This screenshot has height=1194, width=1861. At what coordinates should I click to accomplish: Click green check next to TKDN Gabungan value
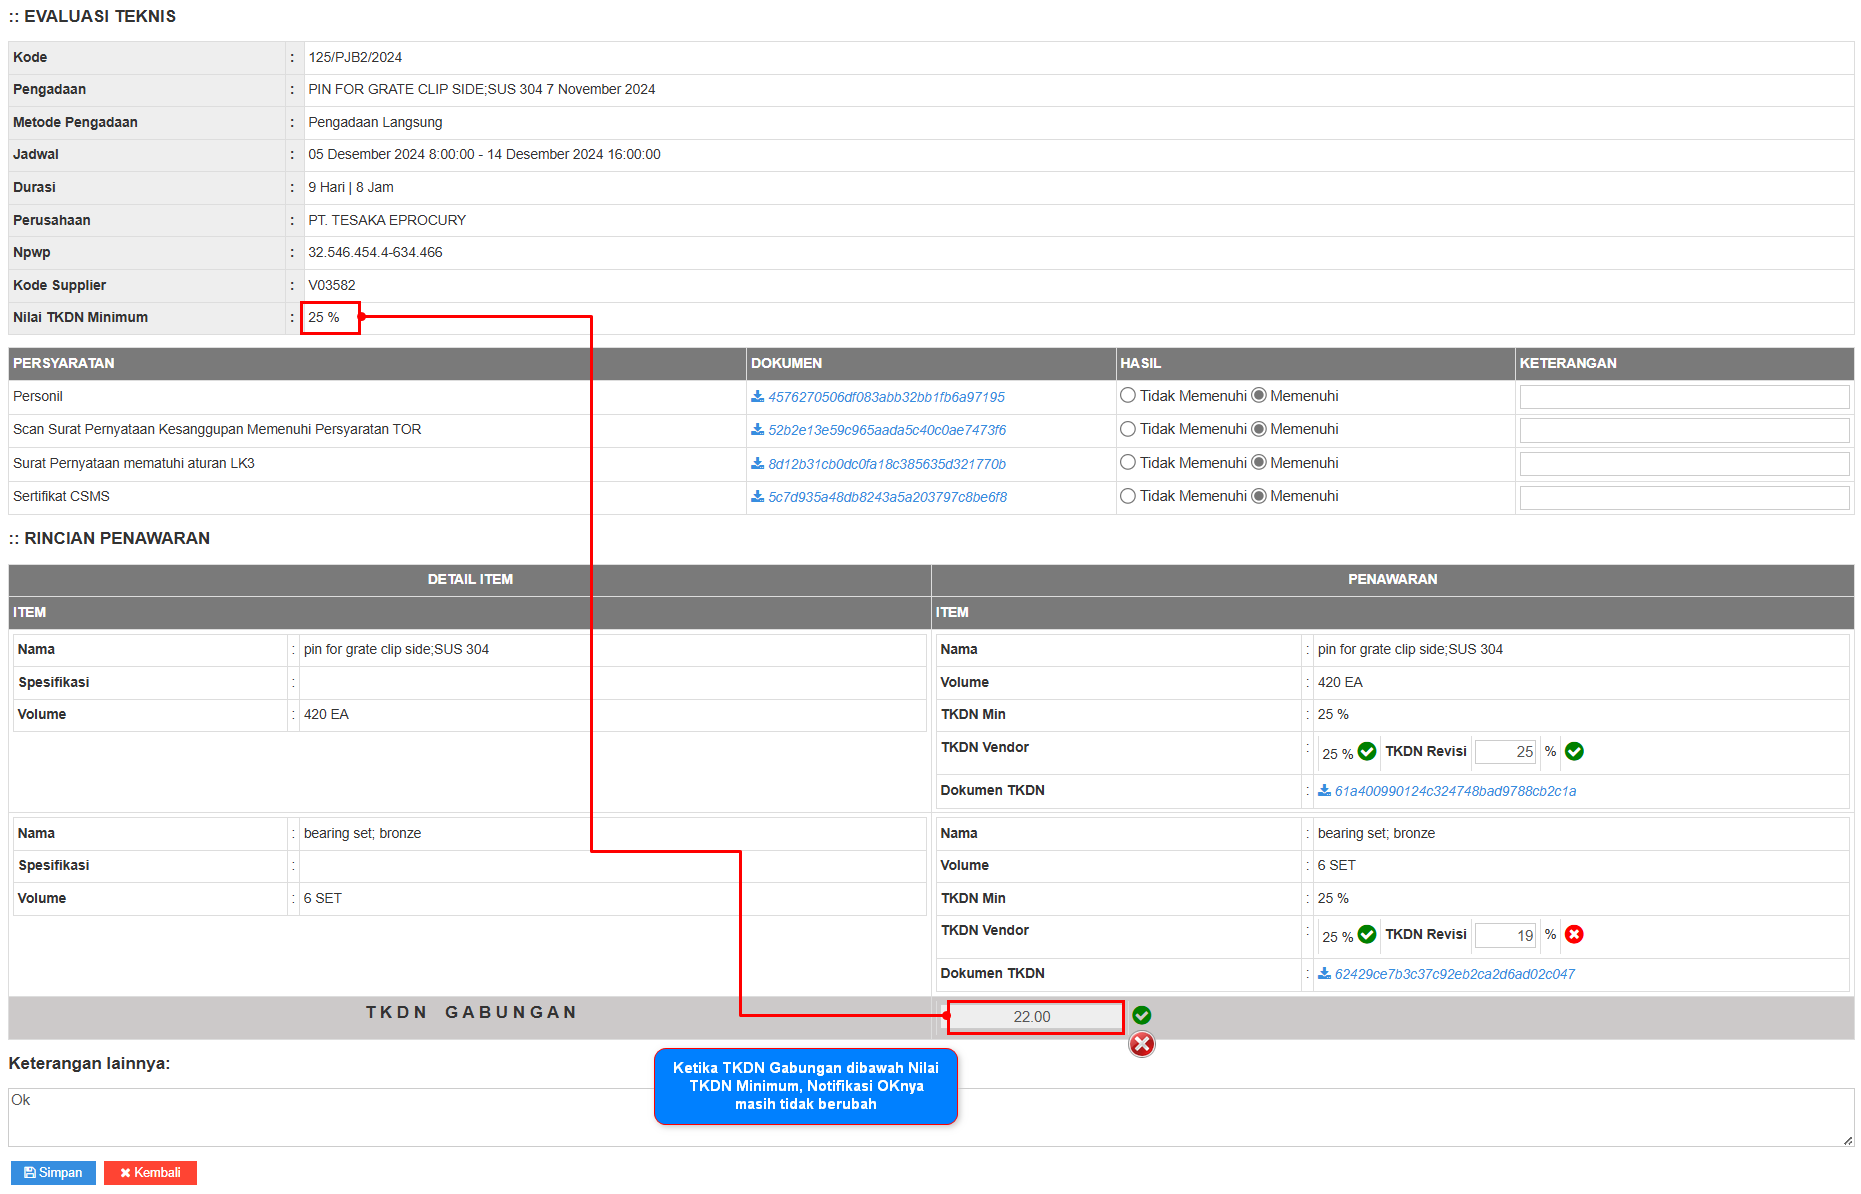(1141, 1016)
